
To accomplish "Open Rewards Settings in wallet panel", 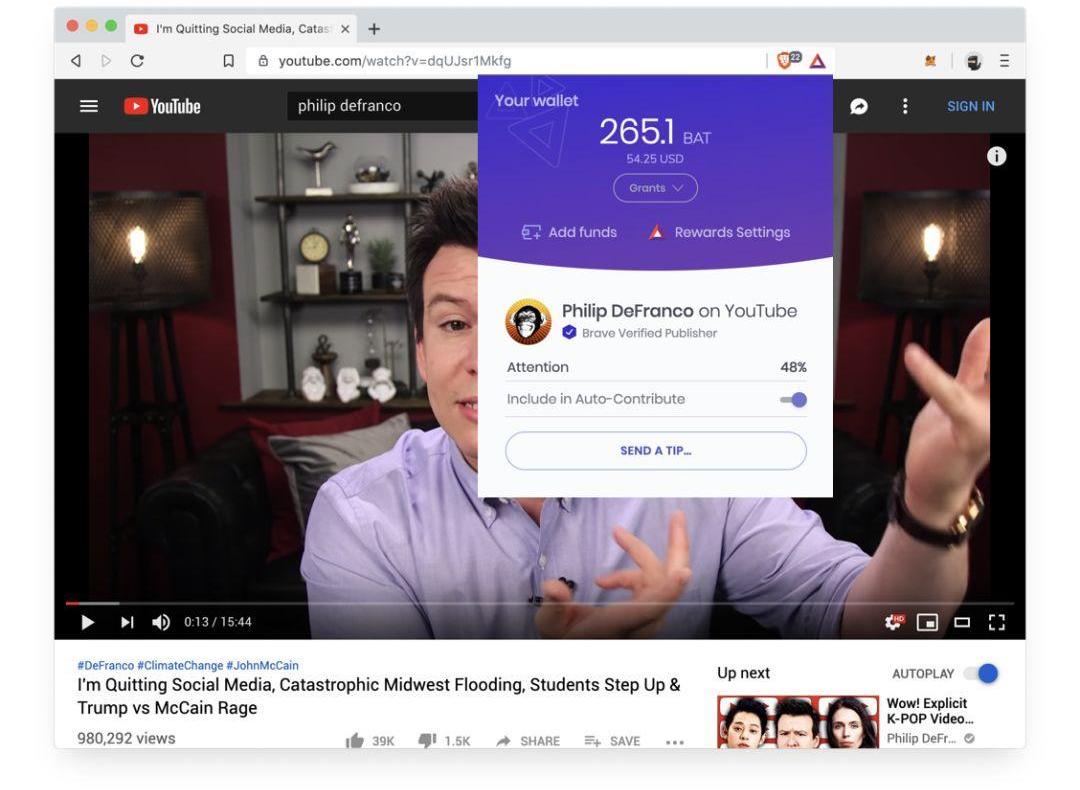I will [720, 232].
